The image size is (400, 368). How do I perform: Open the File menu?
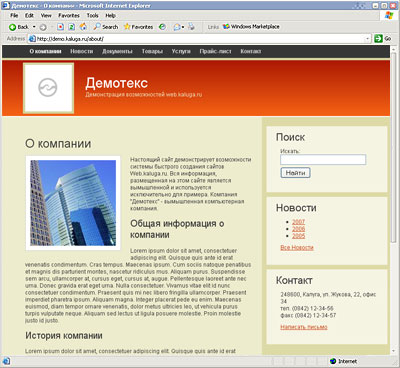pos(14,15)
